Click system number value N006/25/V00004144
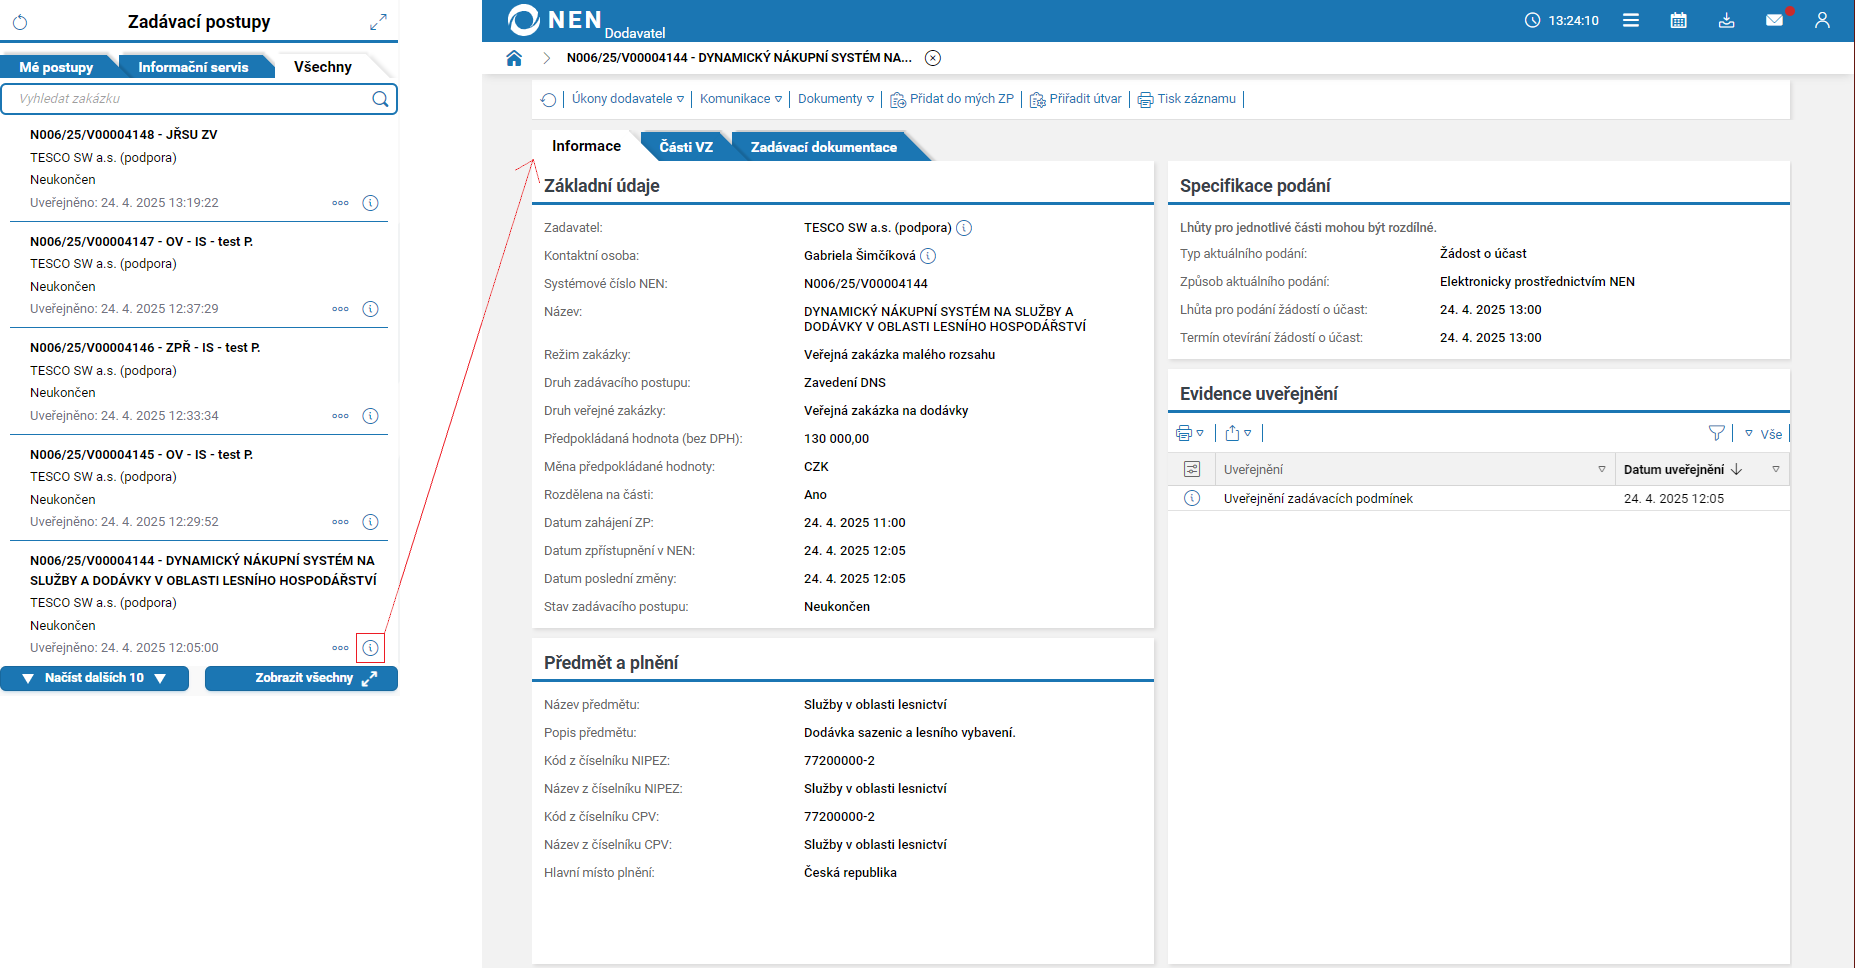This screenshot has width=1855, height=968. (x=866, y=284)
